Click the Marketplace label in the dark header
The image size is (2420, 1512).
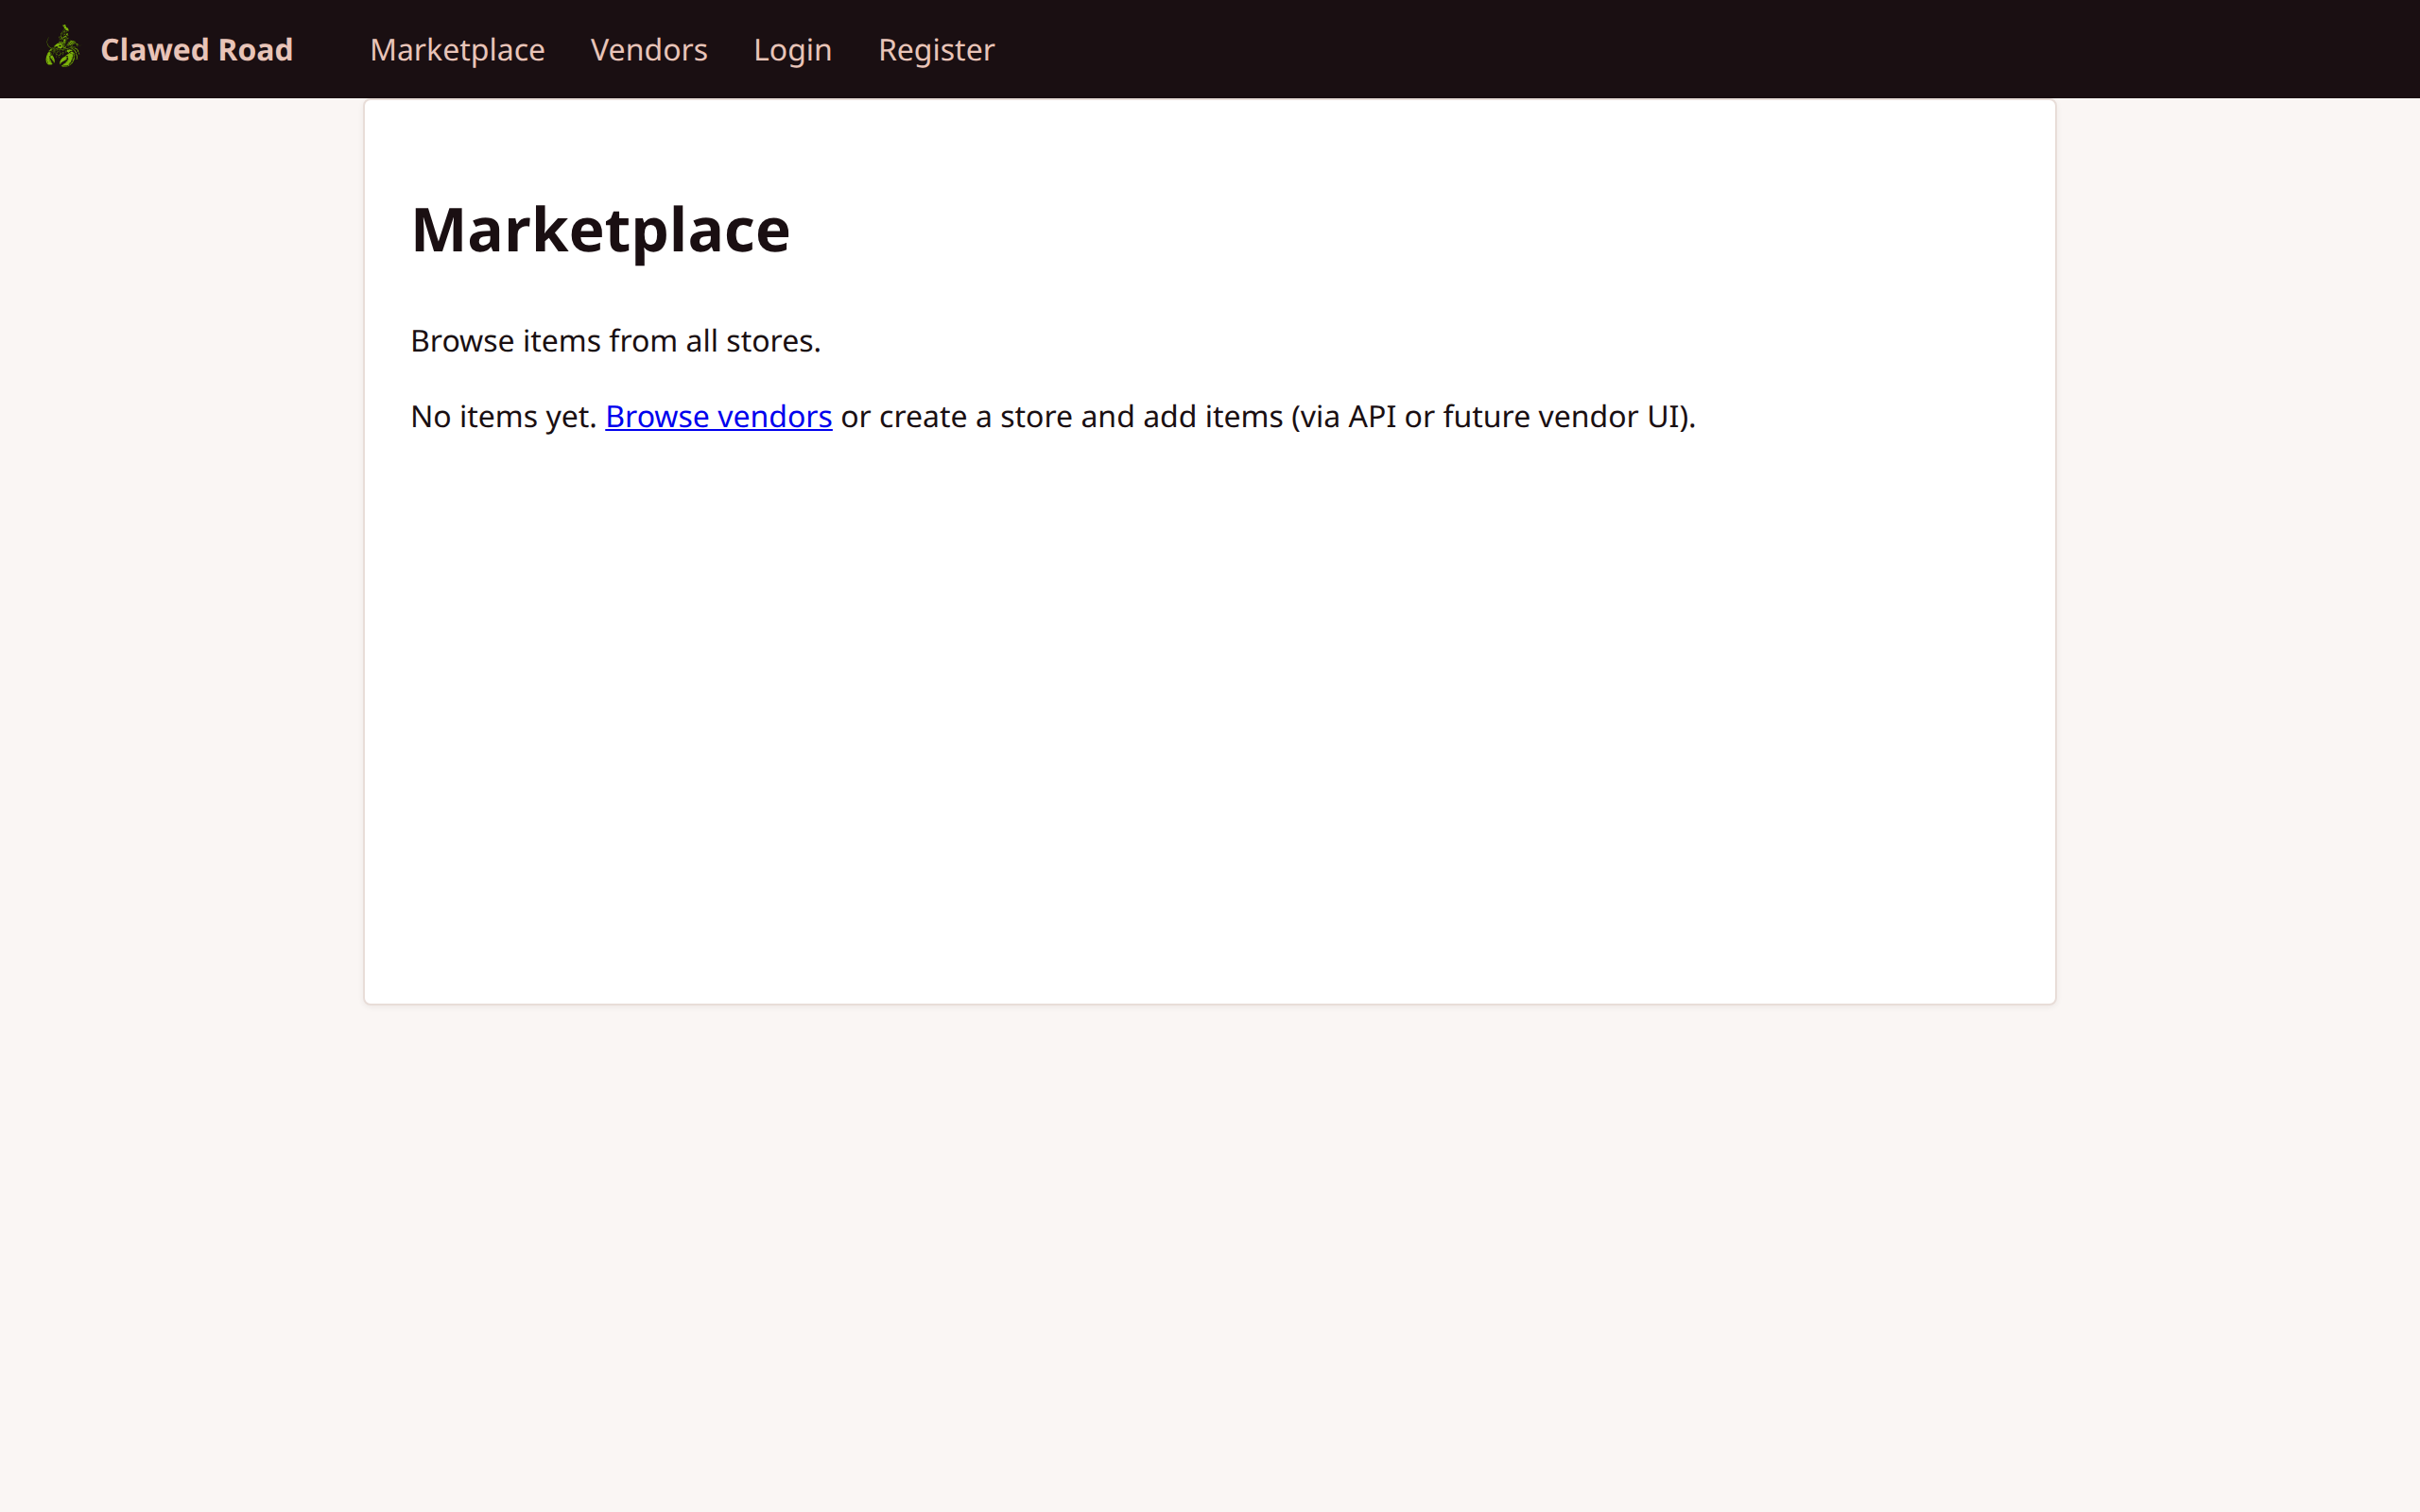tap(457, 49)
